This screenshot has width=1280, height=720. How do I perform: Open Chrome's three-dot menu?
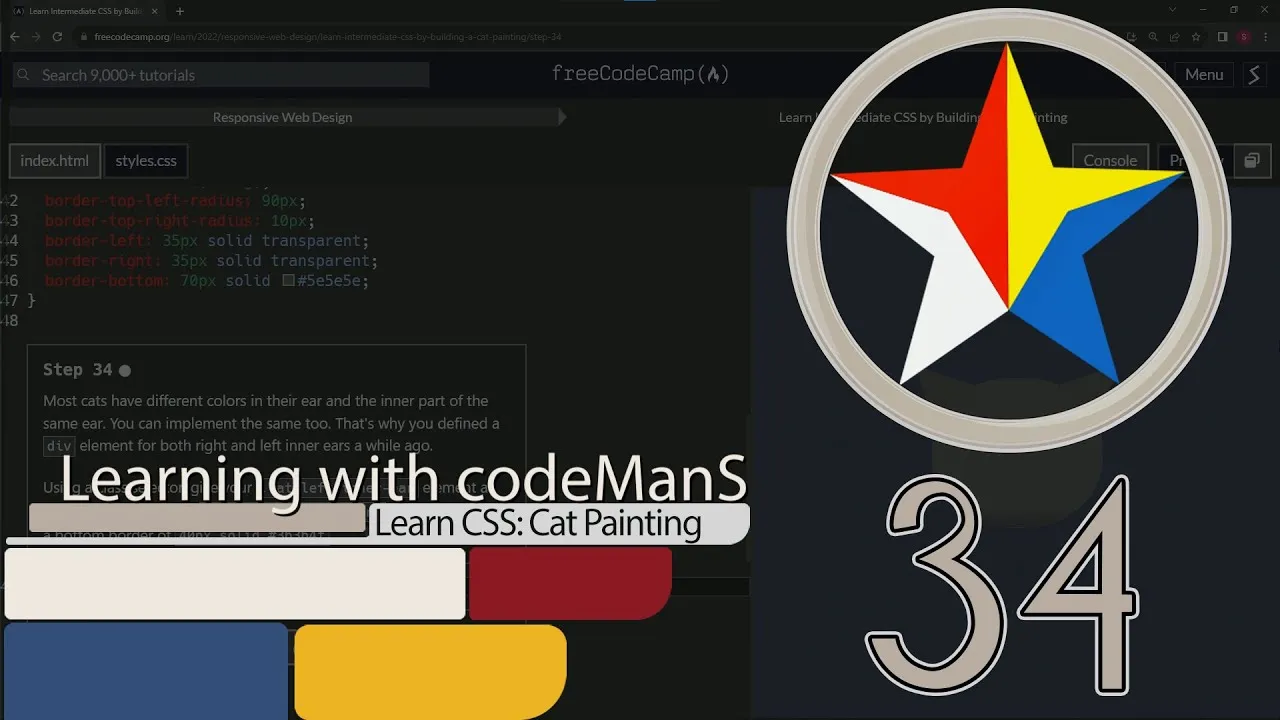[x=1266, y=37]
